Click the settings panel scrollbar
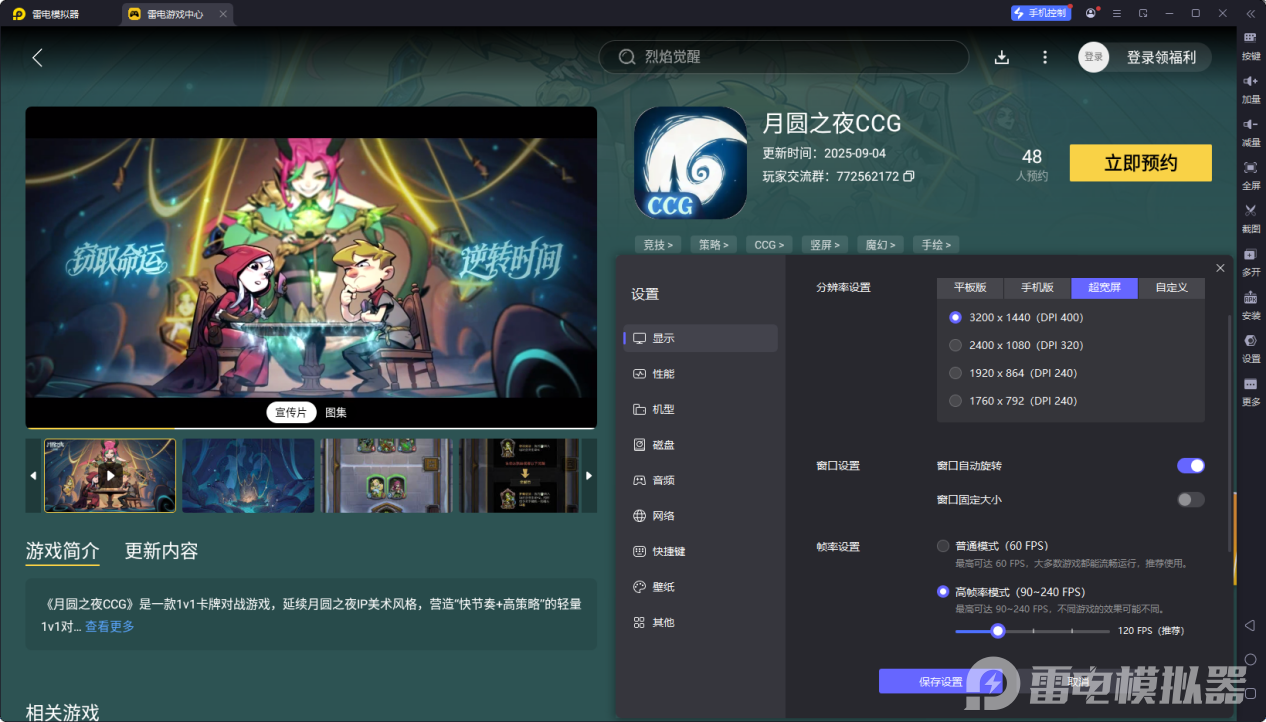Image resolution: width=1266 pixels, height=722 pixels. pos(1230,432)
